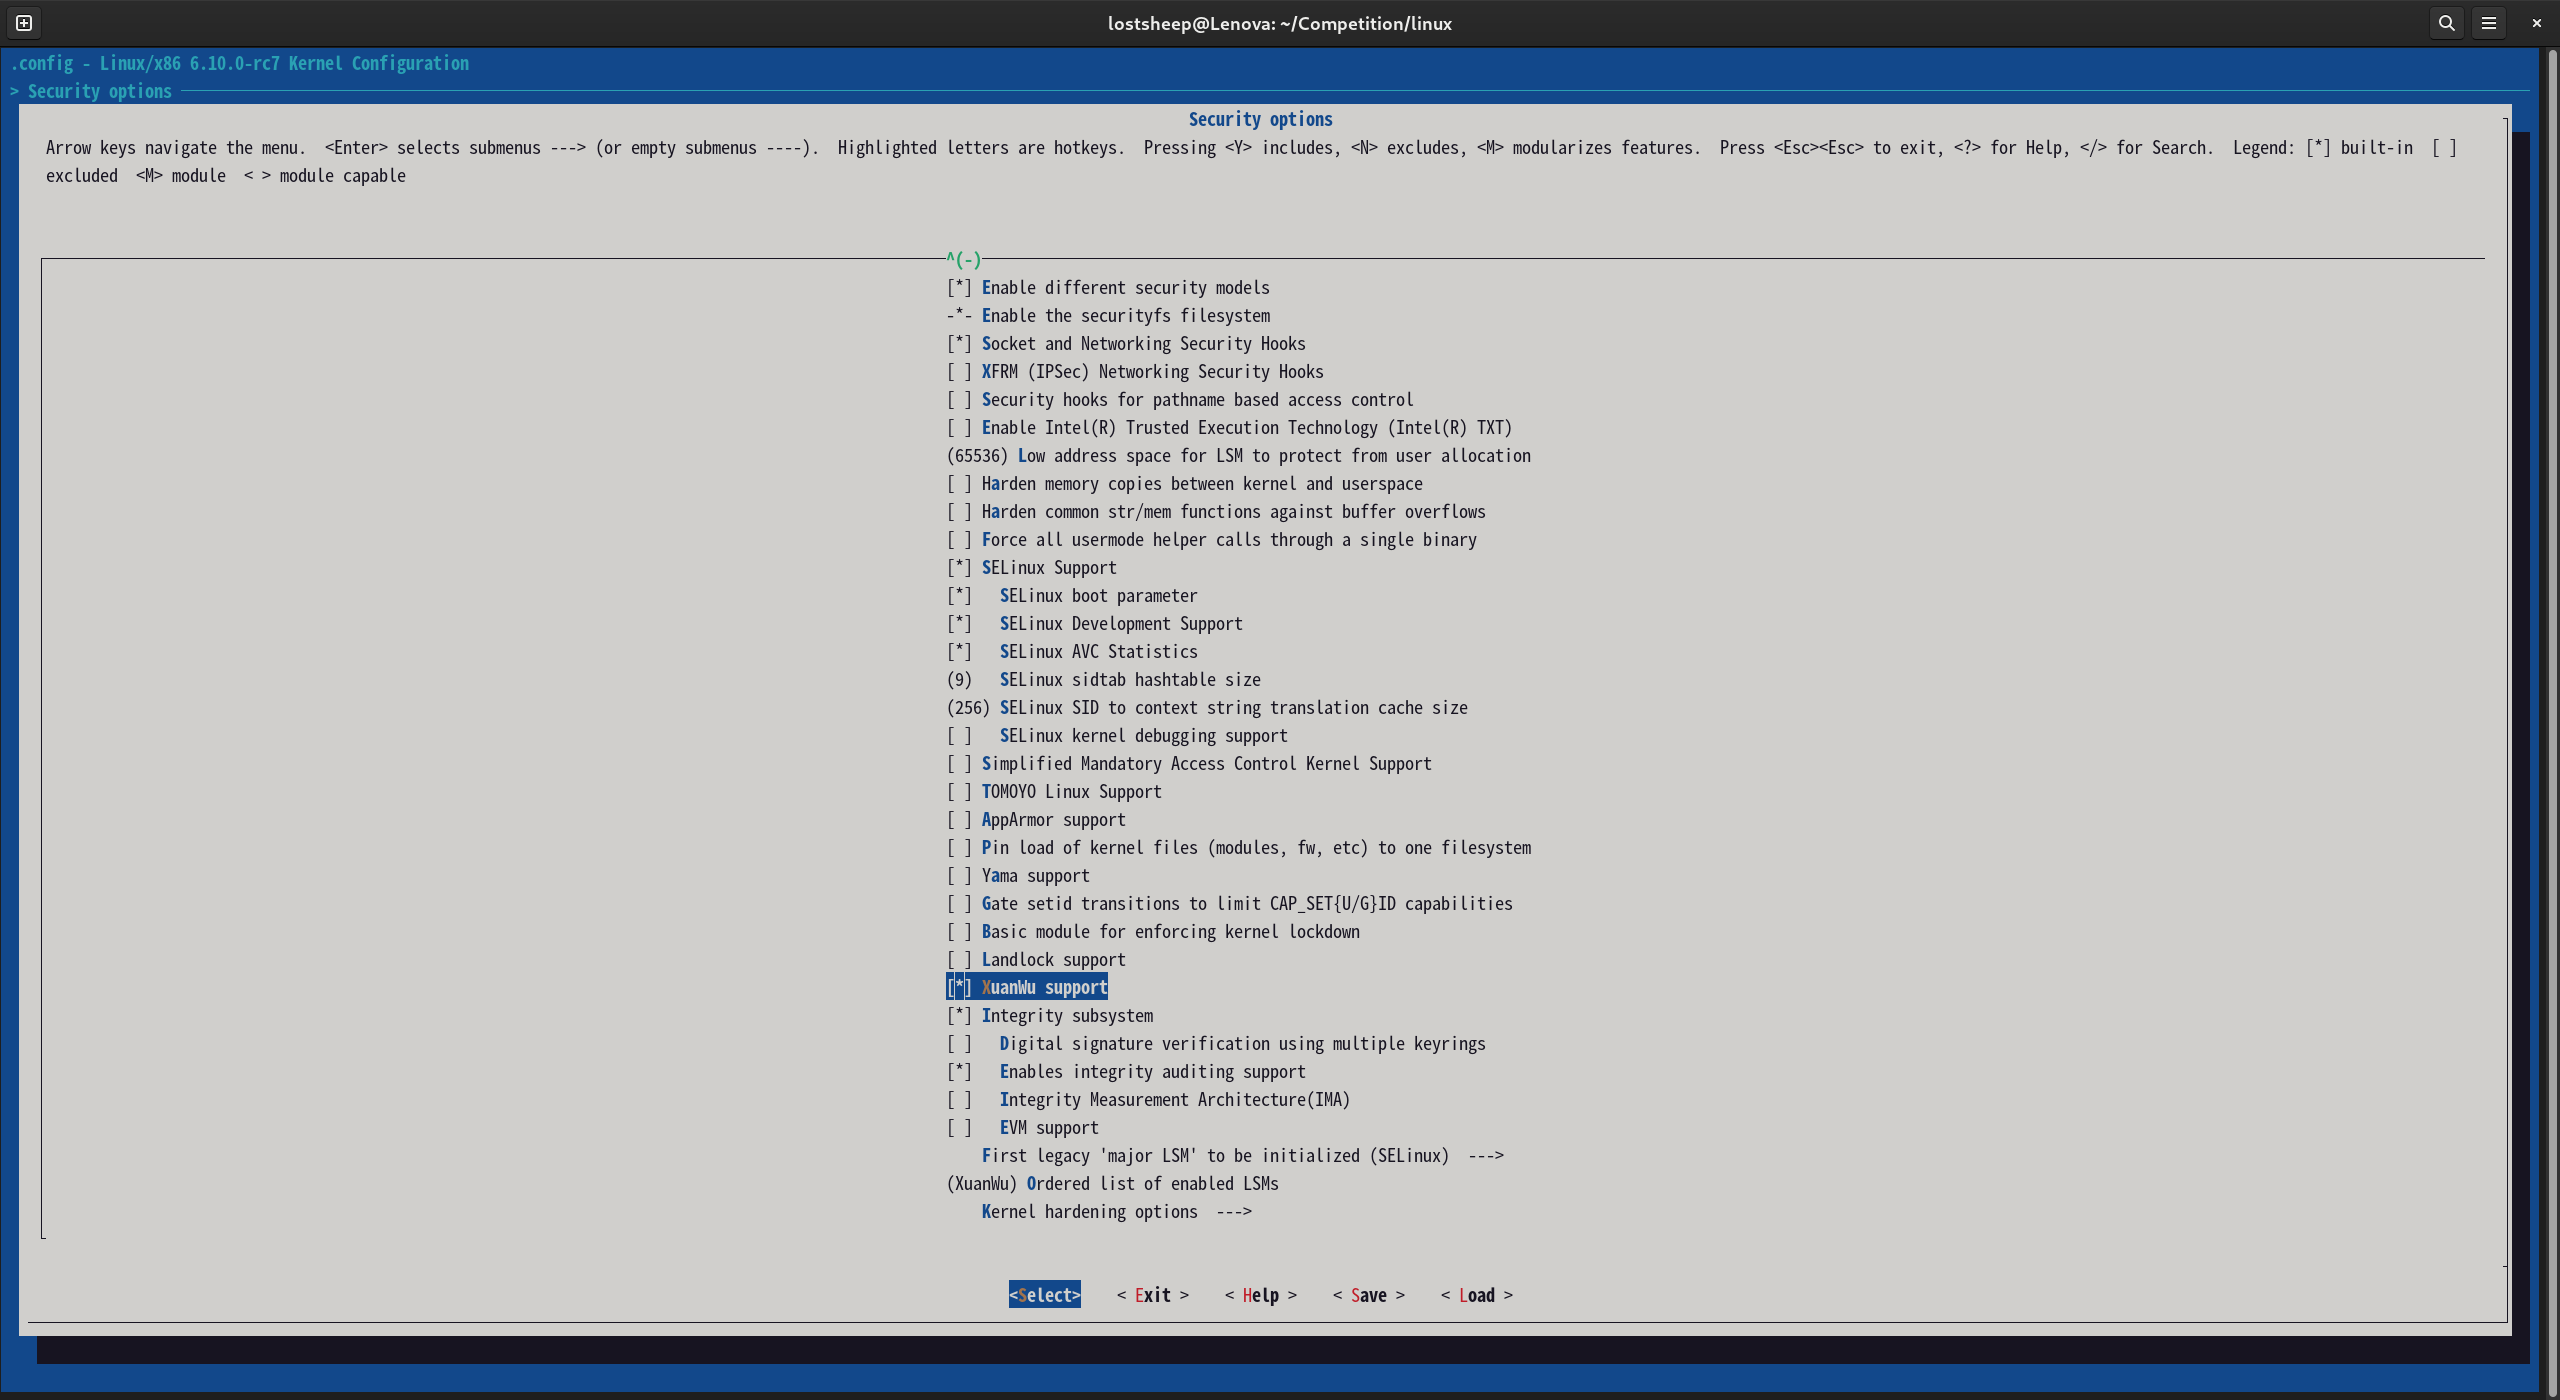This screenshot has width=2560, height=1400.
Task: Toggle SELinux boot parameter
Action: (1072, 596)
